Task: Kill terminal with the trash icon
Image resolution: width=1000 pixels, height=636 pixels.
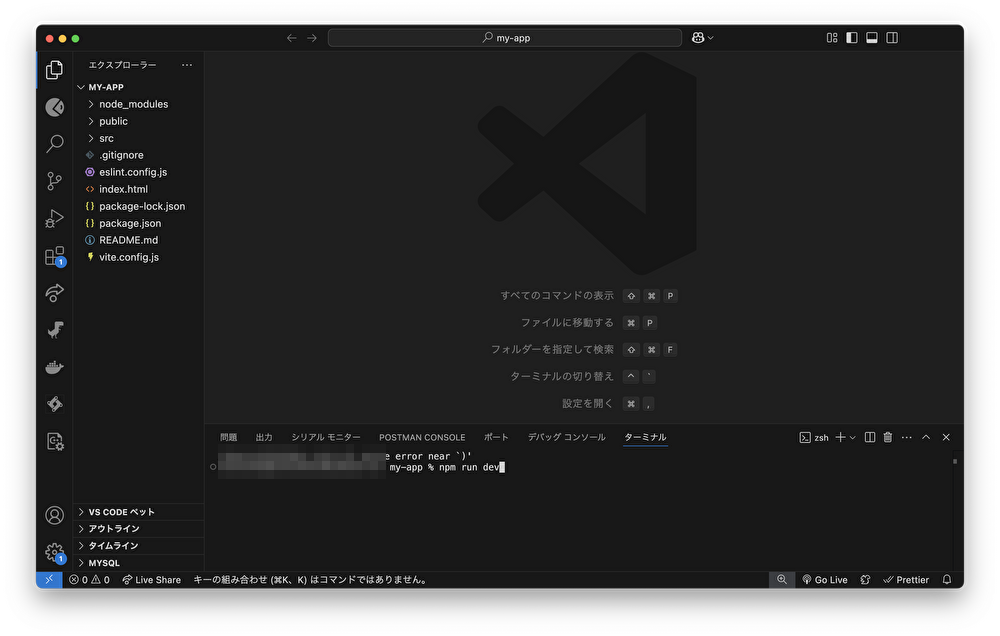Action: 887,437
